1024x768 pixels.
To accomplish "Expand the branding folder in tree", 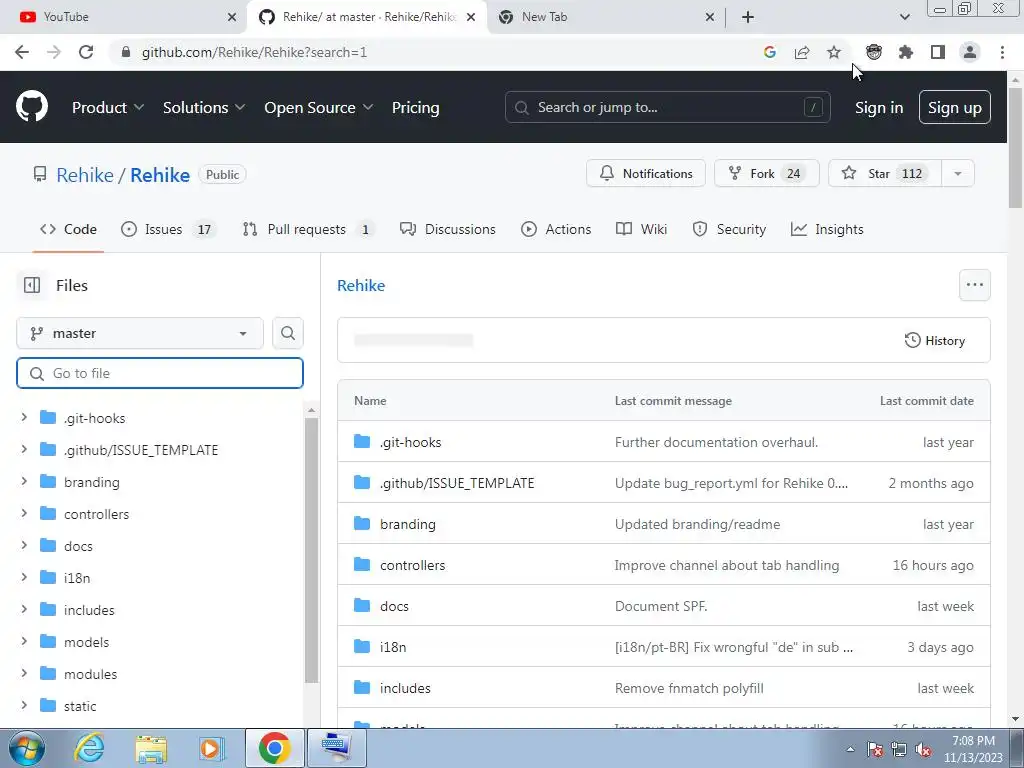I will coord(24,481).
